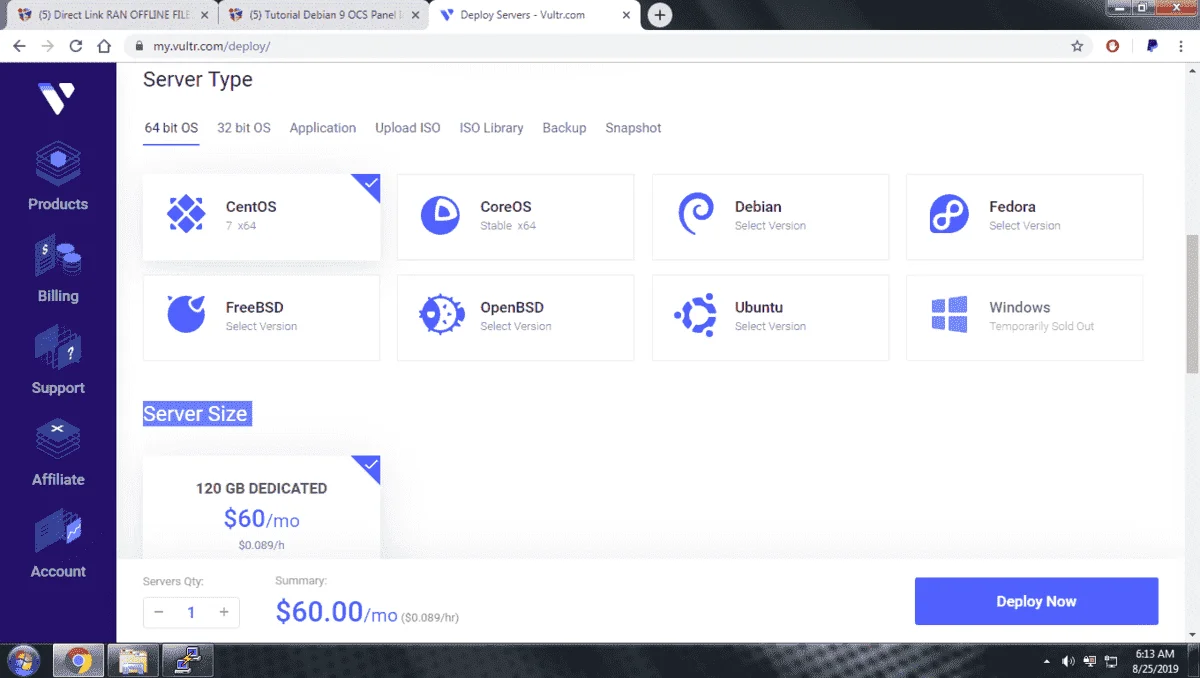Click the page vertical scrollbar
The image size is (1200, 678).
[1192, 304]
